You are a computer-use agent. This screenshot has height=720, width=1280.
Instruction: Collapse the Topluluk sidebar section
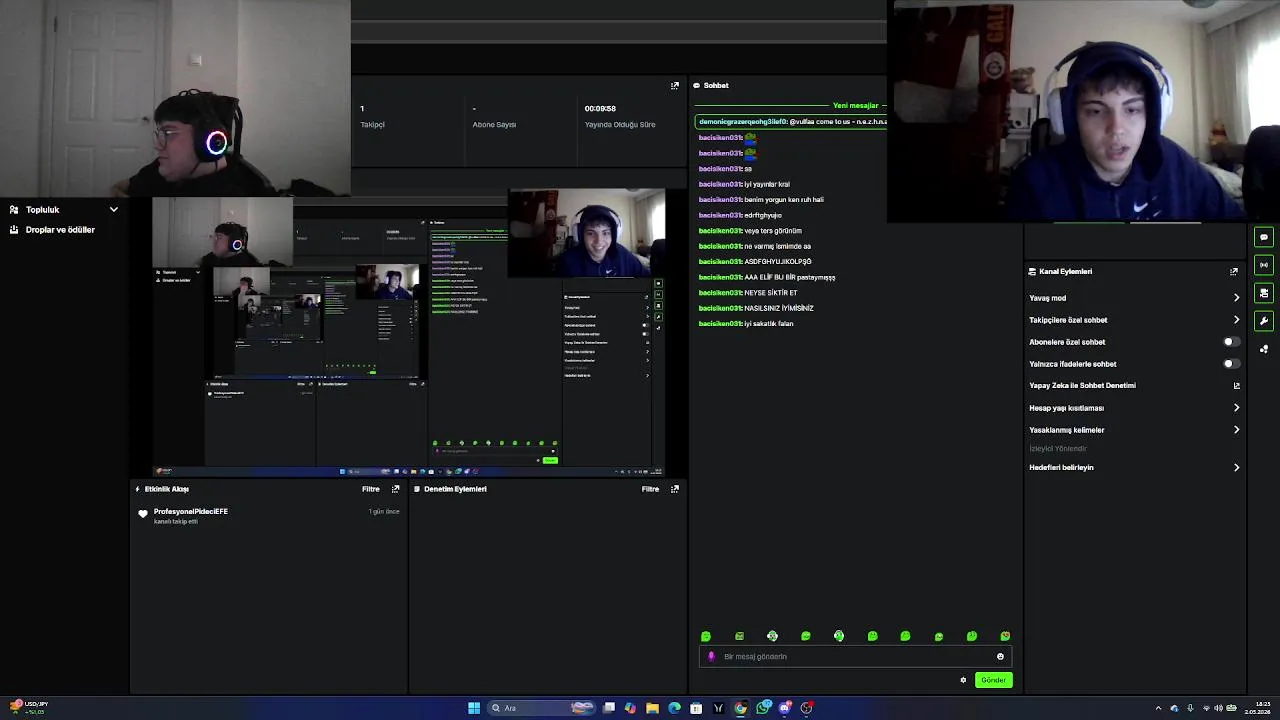coord(114,210)
